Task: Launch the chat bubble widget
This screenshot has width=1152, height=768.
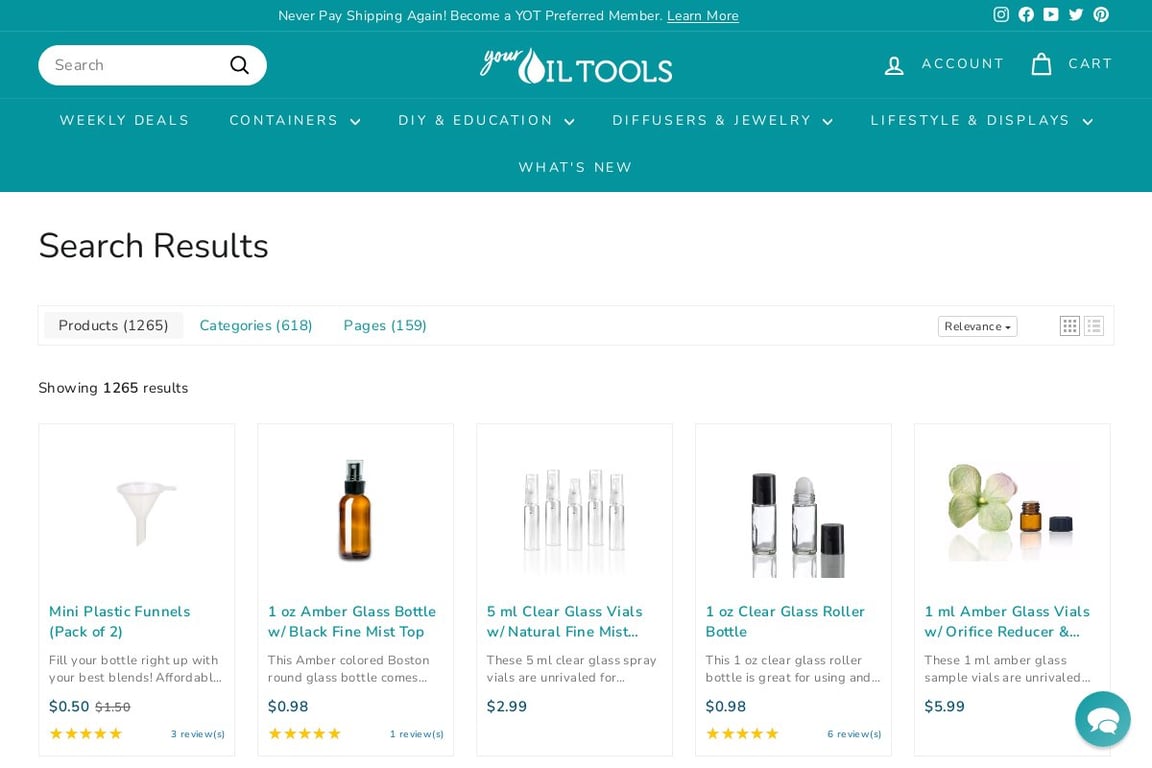Action: point(1102,719)
